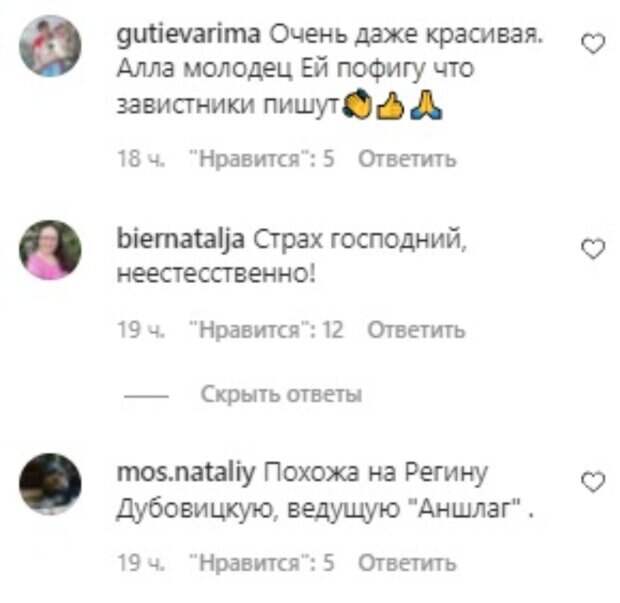
Task: Like mos.nataliy's comment via heart icon
Action: pos(593,482)
